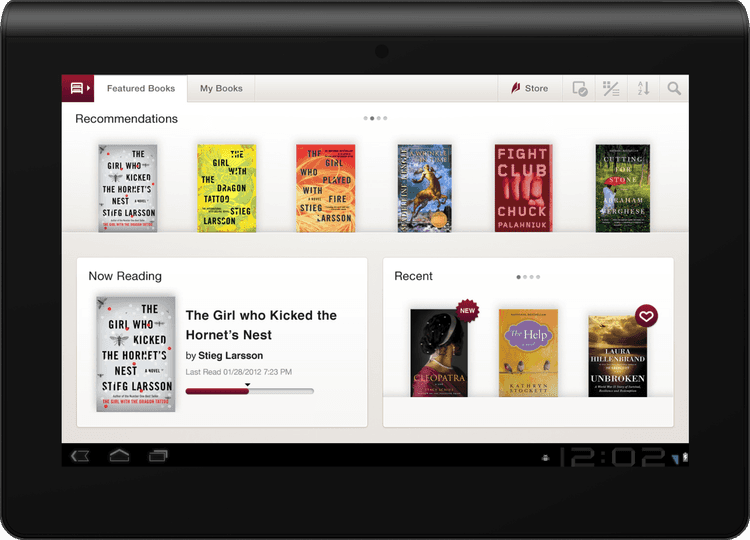Image resolution: width=750 pixels, height=540 pixels.
Task: Click the Last Read date text
Action: click(x=239, y=372)
